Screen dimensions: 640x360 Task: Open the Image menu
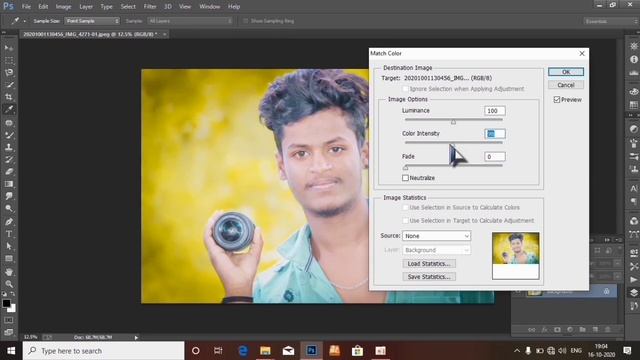pyautogui.click(x=63, y=7)
